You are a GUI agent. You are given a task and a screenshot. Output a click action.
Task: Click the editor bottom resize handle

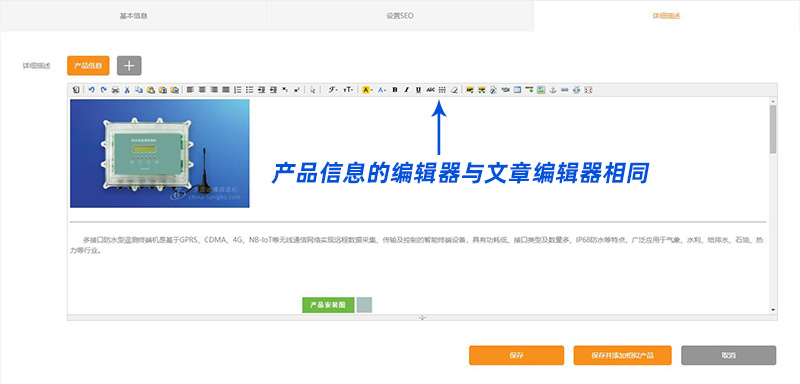(422, 318)
